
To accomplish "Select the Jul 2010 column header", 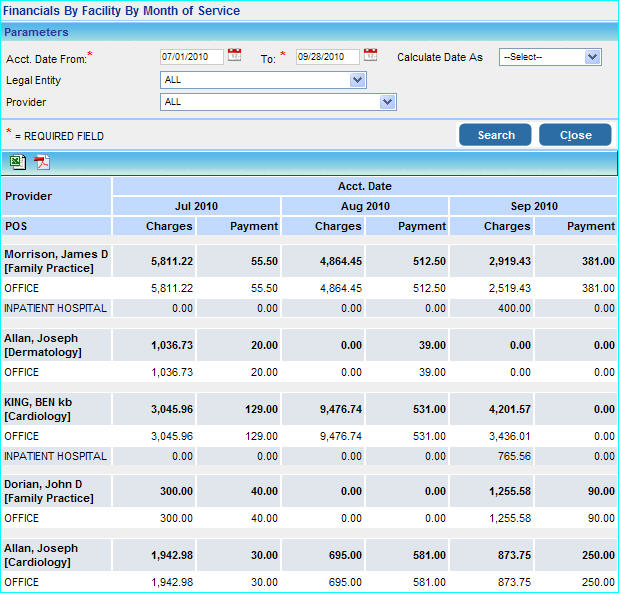I will 196,206.
